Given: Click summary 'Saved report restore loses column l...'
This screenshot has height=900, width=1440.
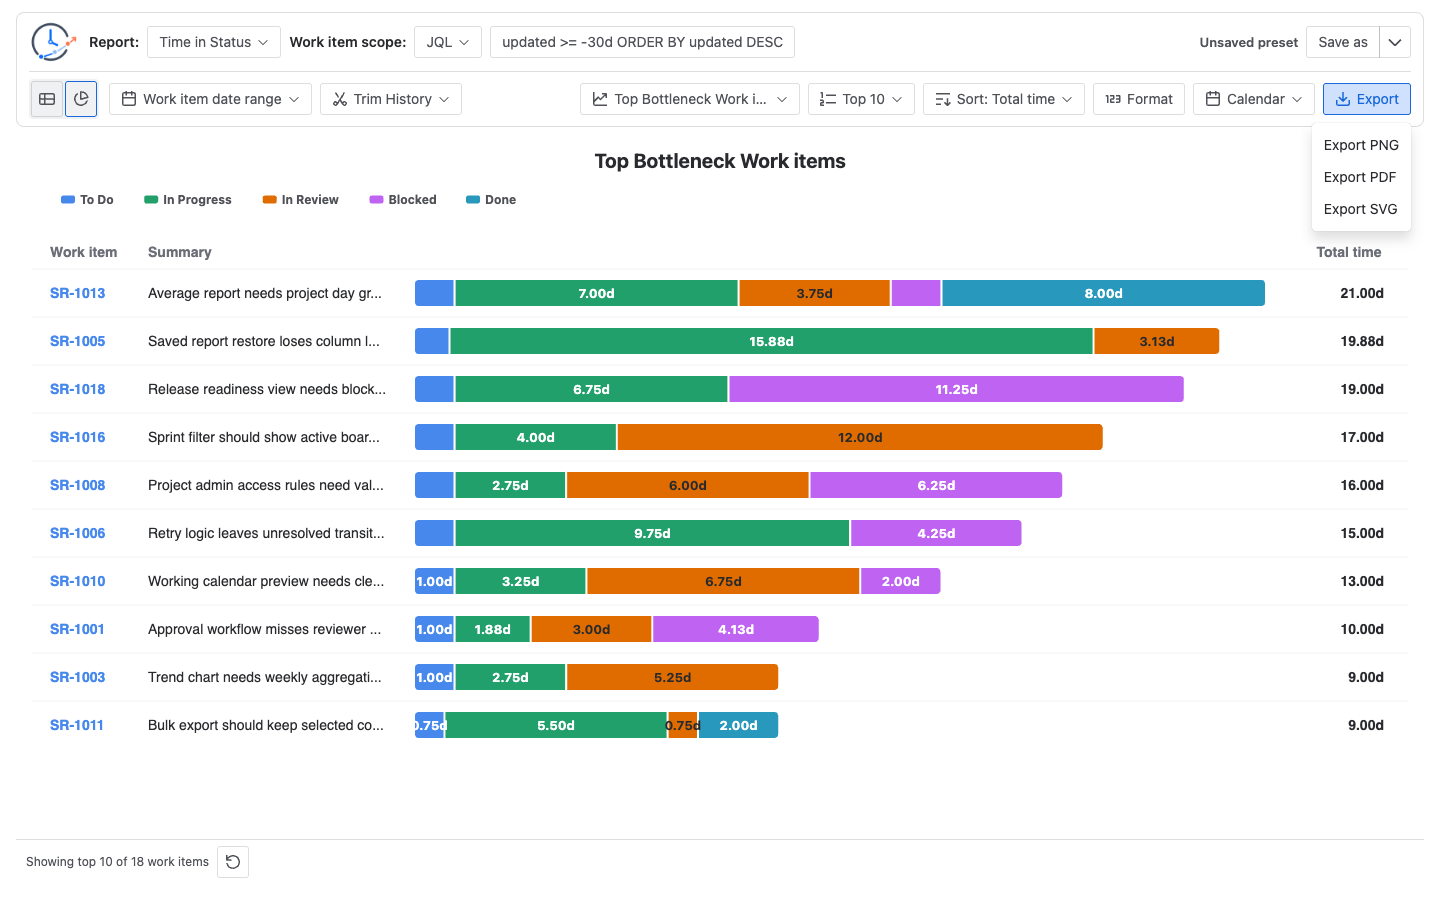Looking at the screenshot, I should coord(264,341).
